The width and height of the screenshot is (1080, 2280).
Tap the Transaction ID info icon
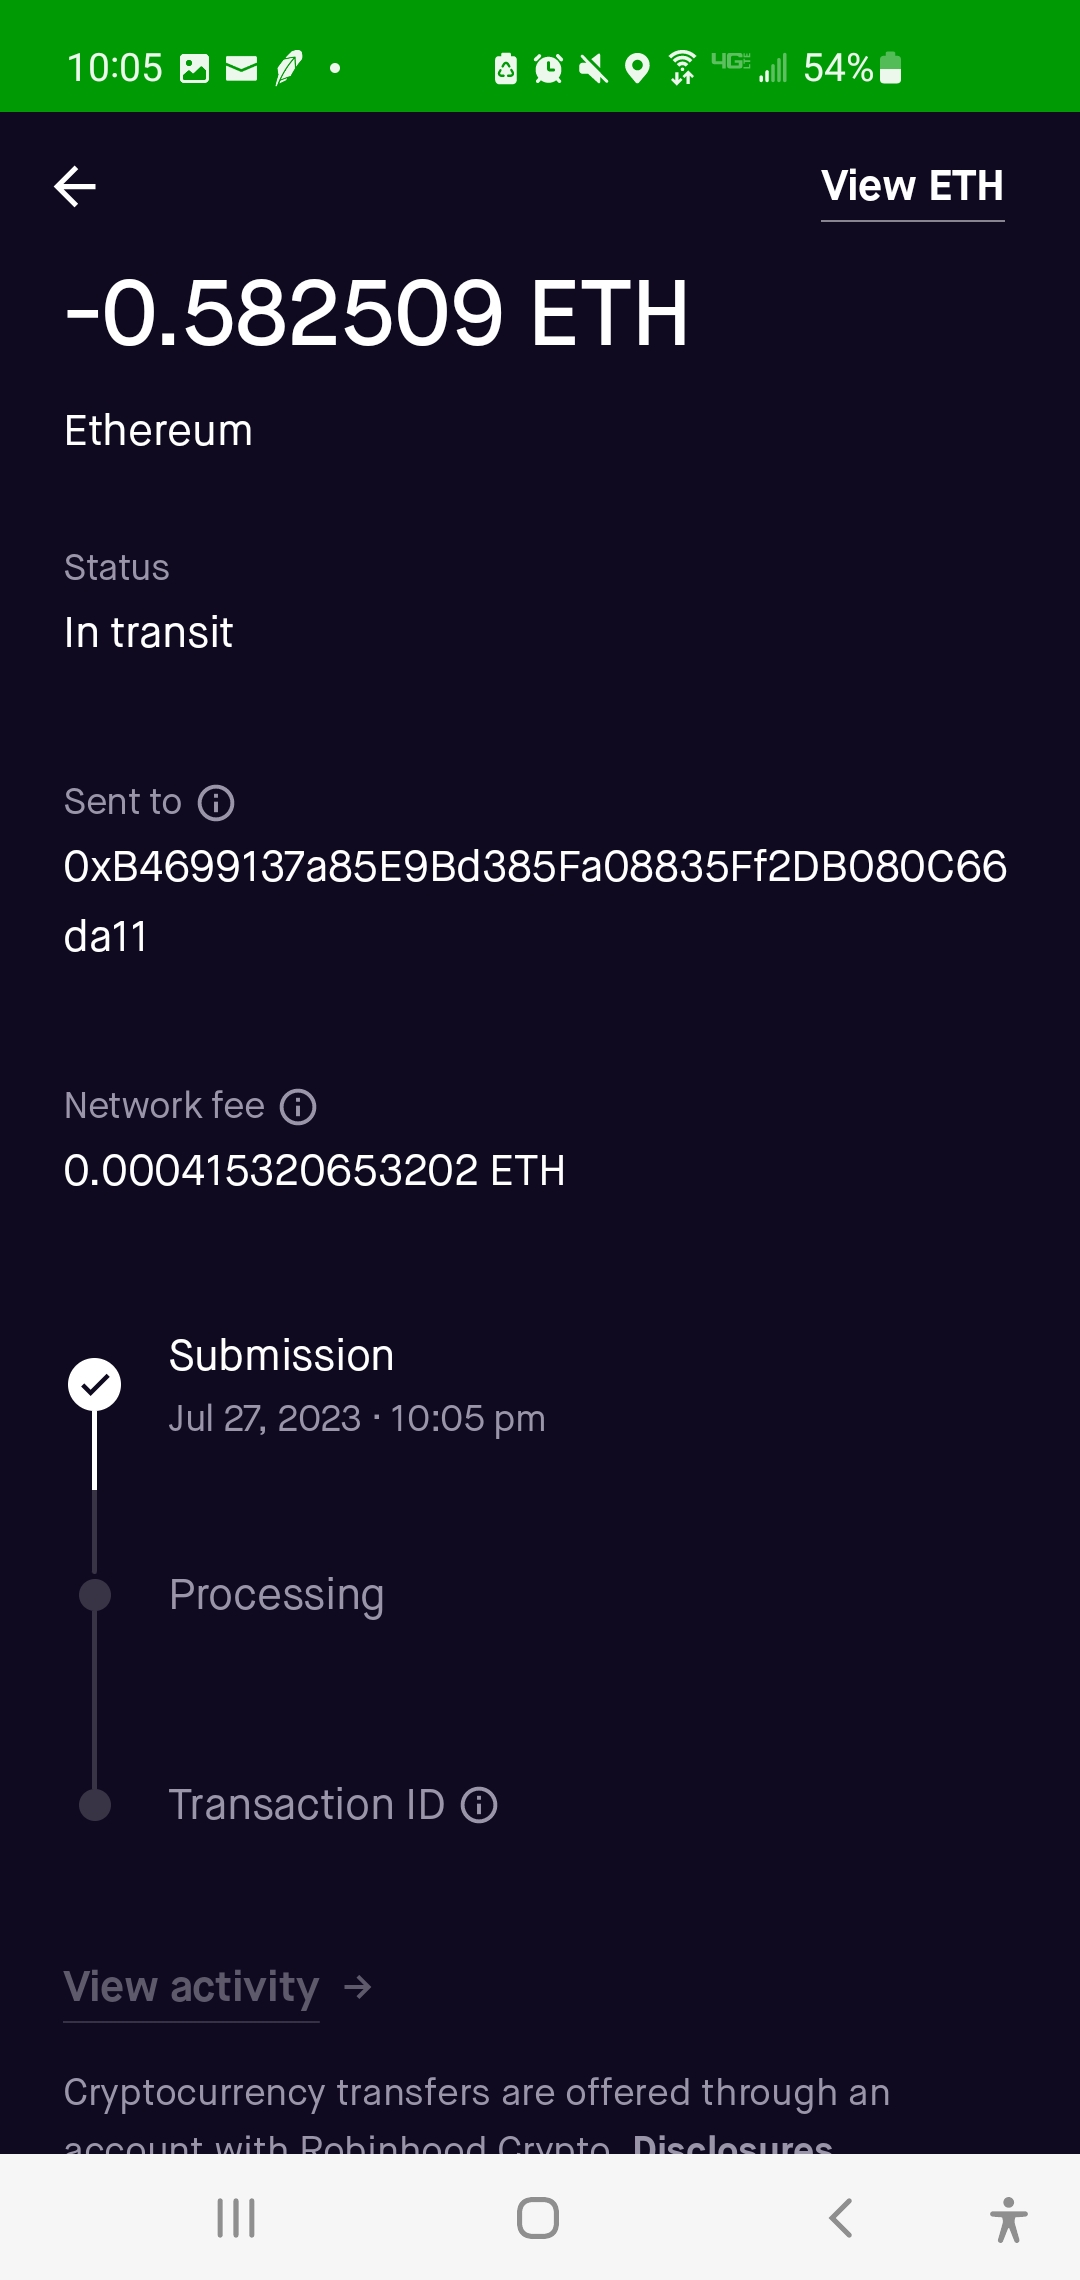[479, 1805]
